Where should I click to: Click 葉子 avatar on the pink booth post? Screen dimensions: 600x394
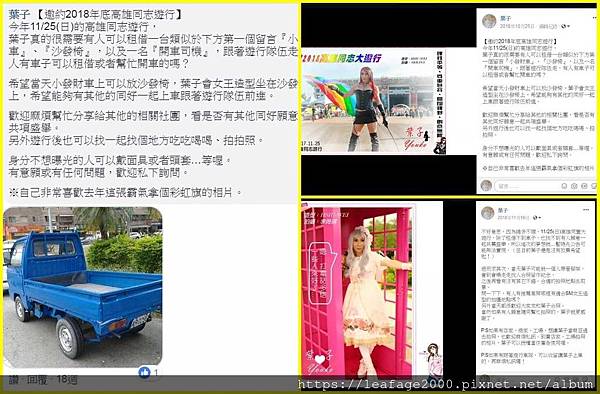tap(488, 213)
